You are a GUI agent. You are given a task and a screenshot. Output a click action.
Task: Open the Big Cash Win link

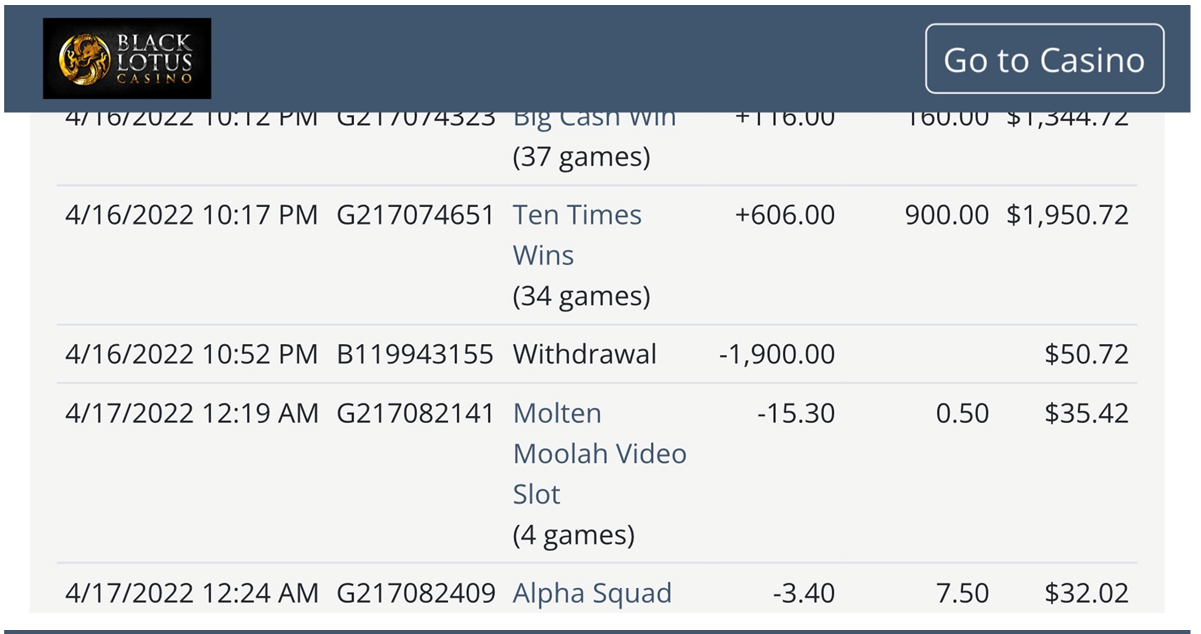pyautogui.click(x=594, y=119)
